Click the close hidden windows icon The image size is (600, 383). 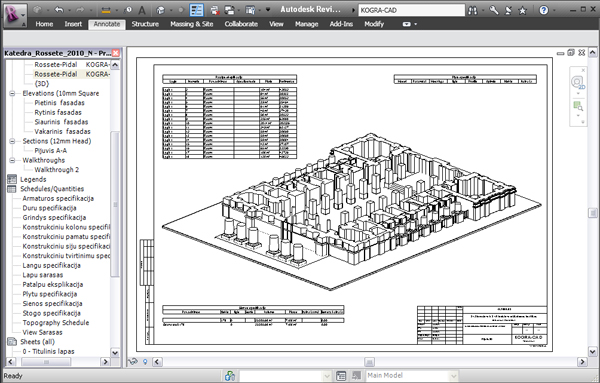point(215,10)
